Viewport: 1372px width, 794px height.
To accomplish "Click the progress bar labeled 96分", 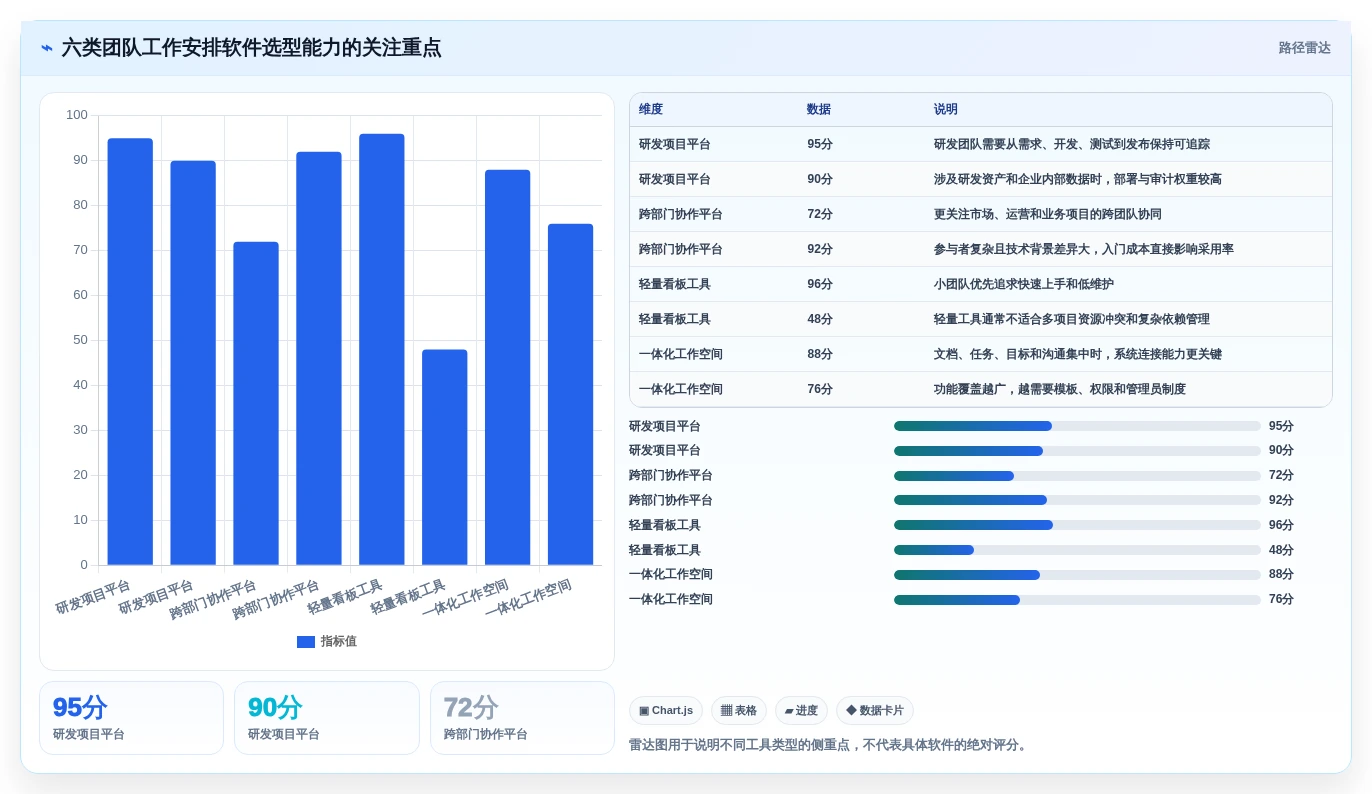I will pos(1077,525).
